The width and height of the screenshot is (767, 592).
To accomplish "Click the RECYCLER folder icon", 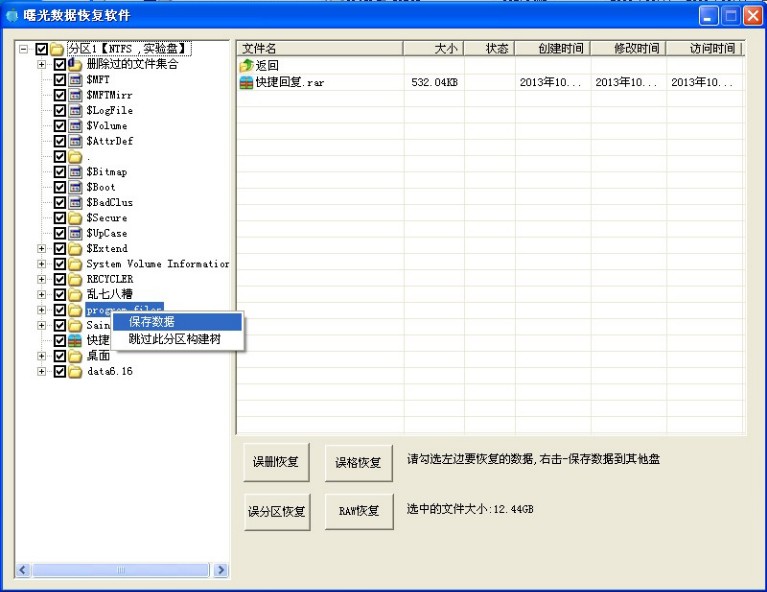I will coord(75,279).
